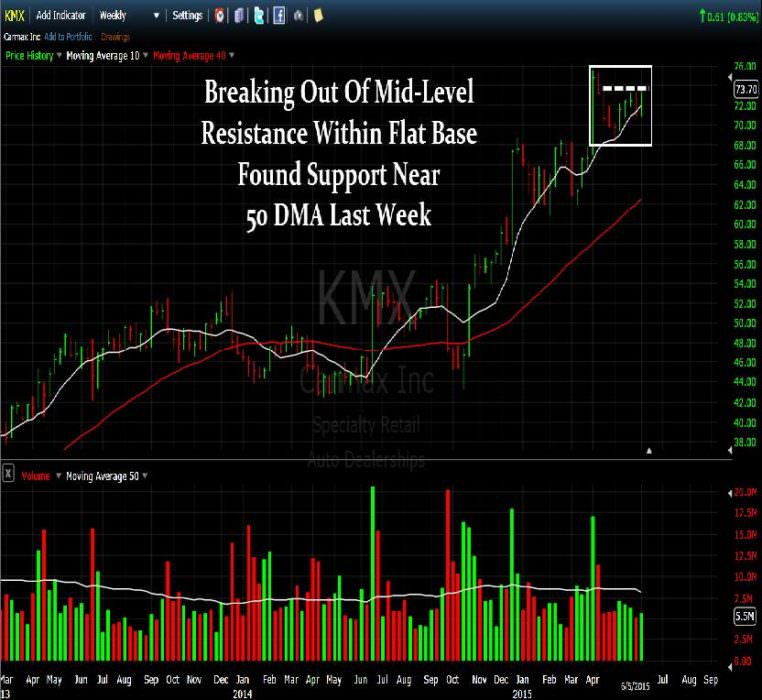Open the chart Settings menu
Viewport: 762px width, 700px height.
[x=187, y=16]
